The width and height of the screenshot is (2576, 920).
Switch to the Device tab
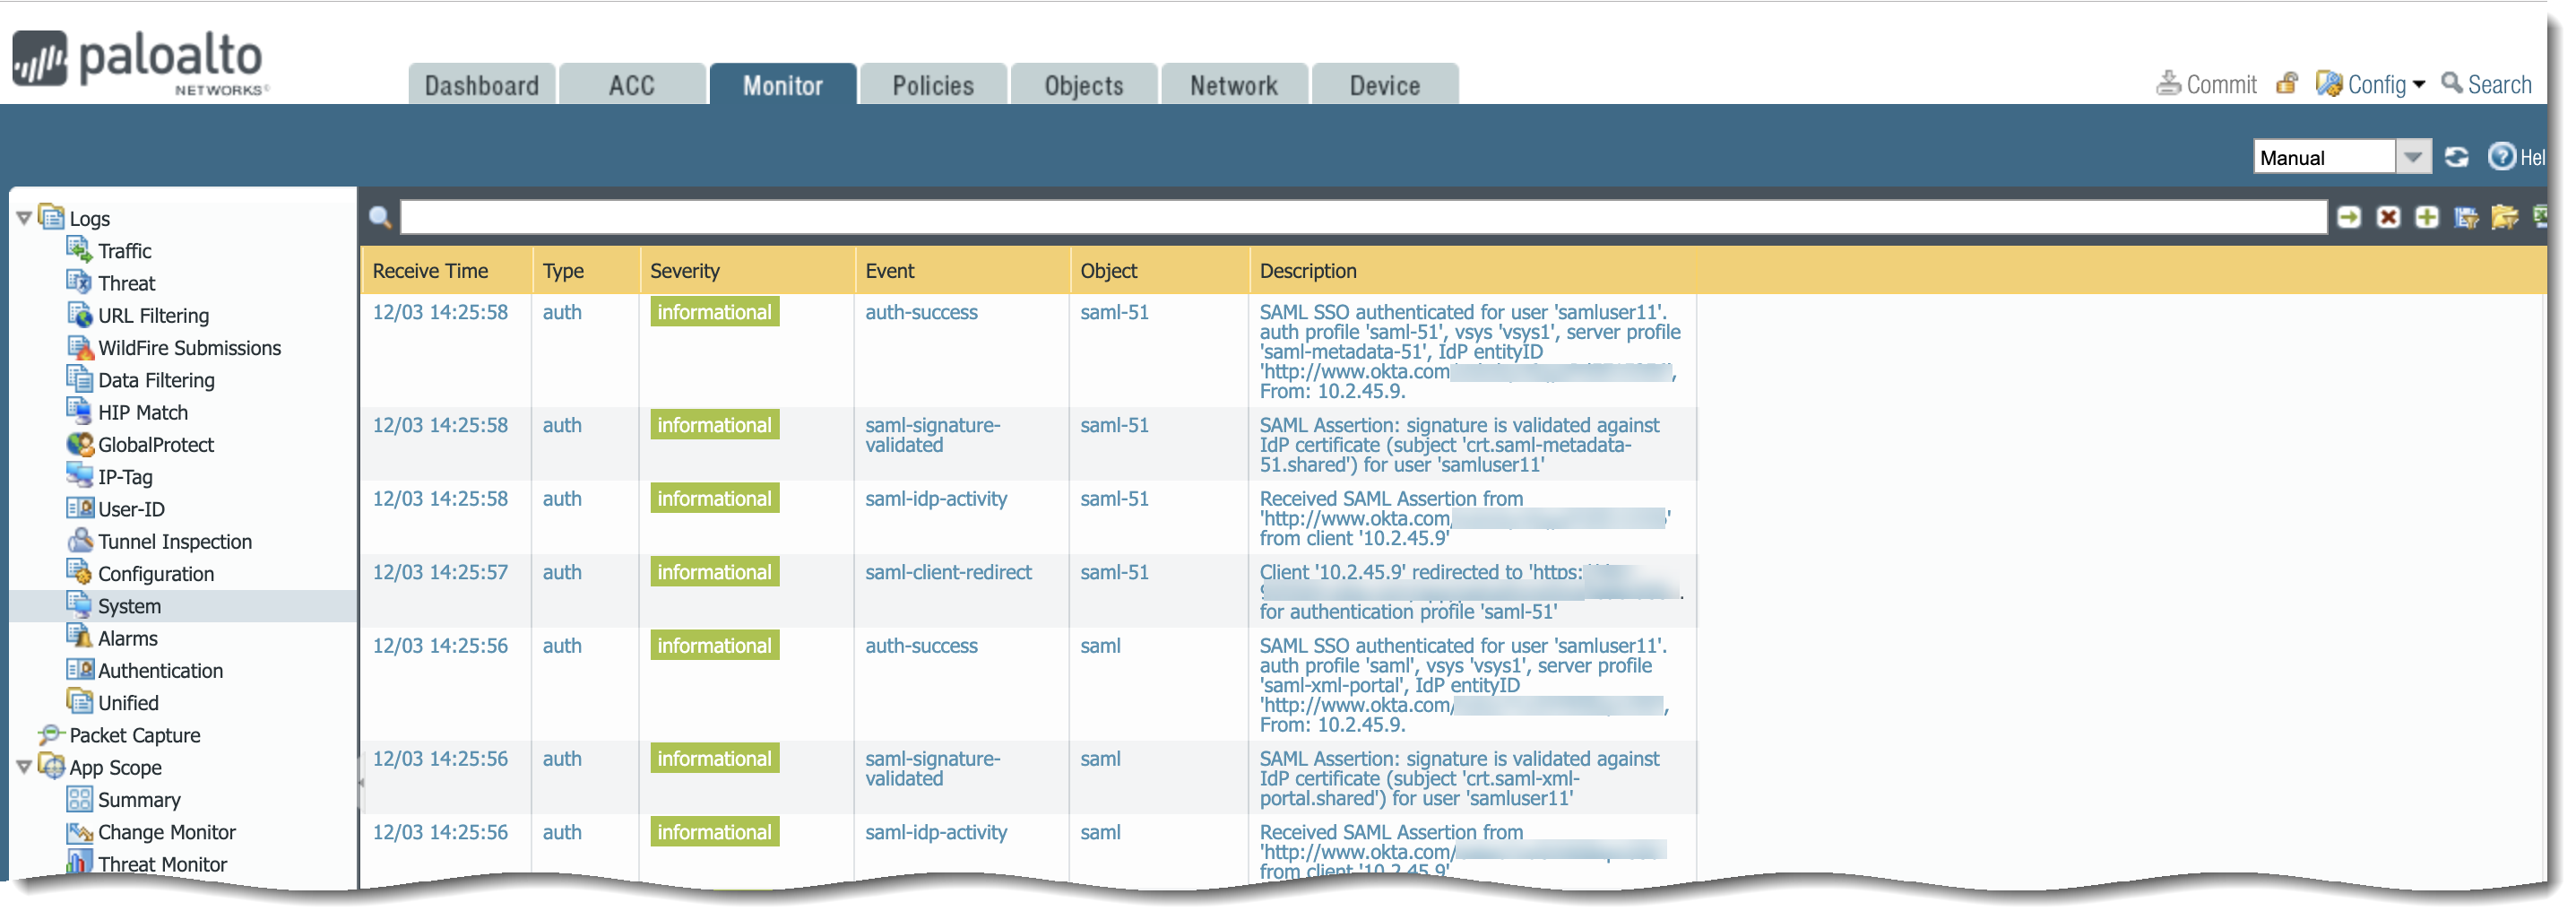point(1385,85)
